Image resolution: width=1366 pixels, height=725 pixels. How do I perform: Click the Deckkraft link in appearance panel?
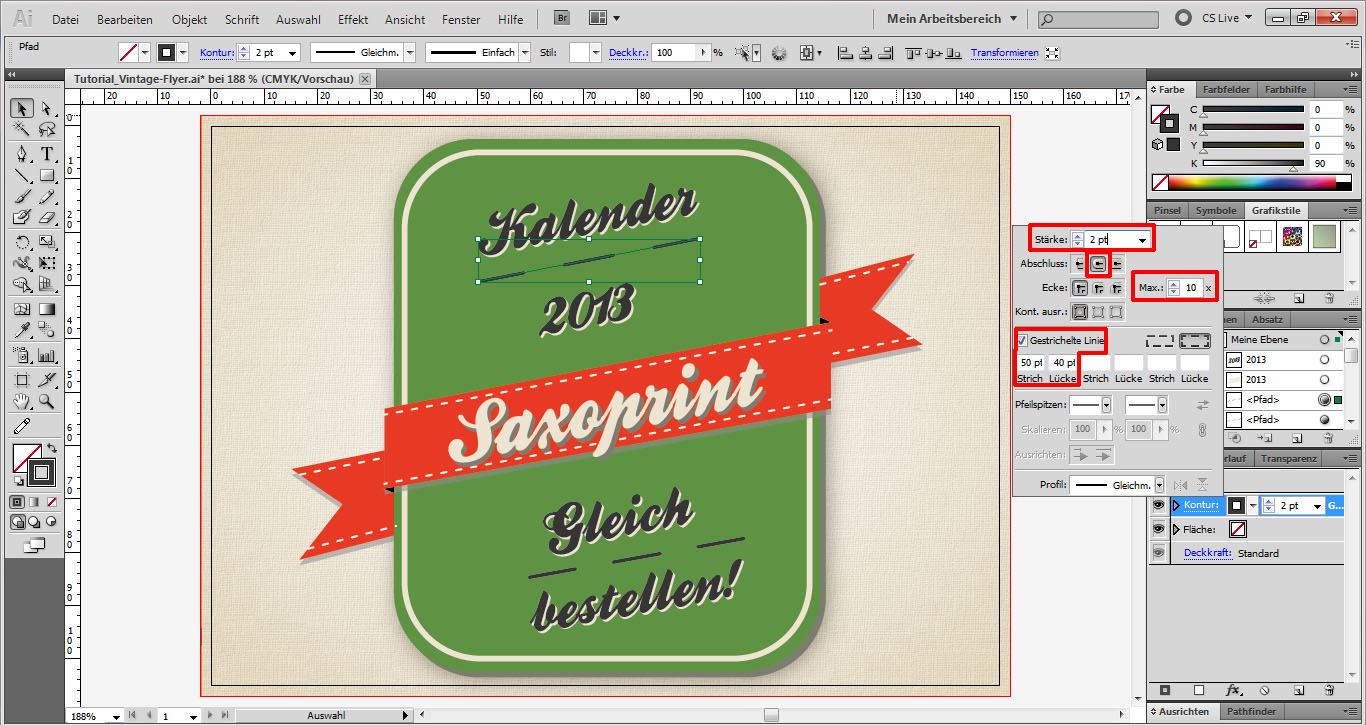pos(1207,553)
